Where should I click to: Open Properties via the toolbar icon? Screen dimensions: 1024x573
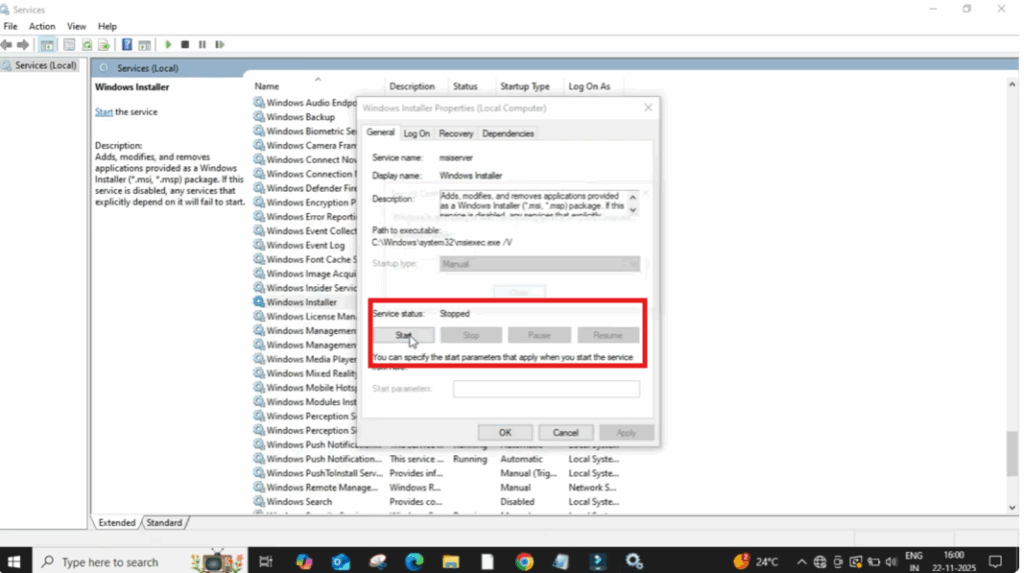click(x=69, y=44)
